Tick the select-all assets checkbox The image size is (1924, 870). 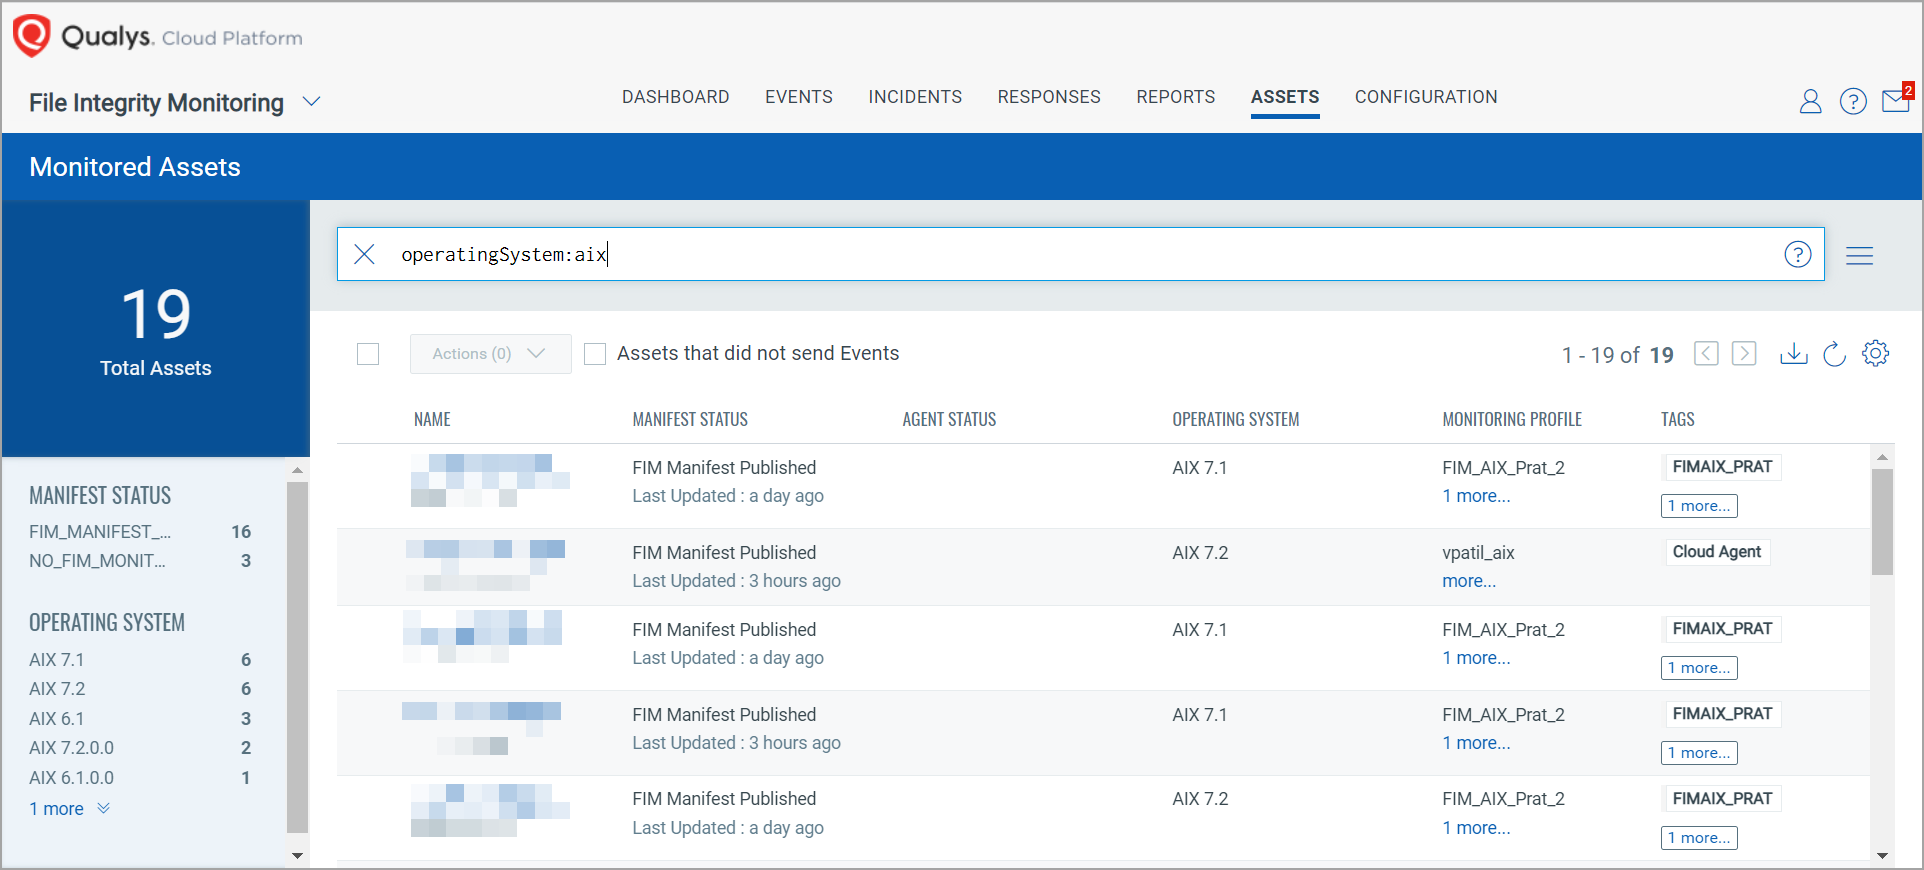coord(368,354)
